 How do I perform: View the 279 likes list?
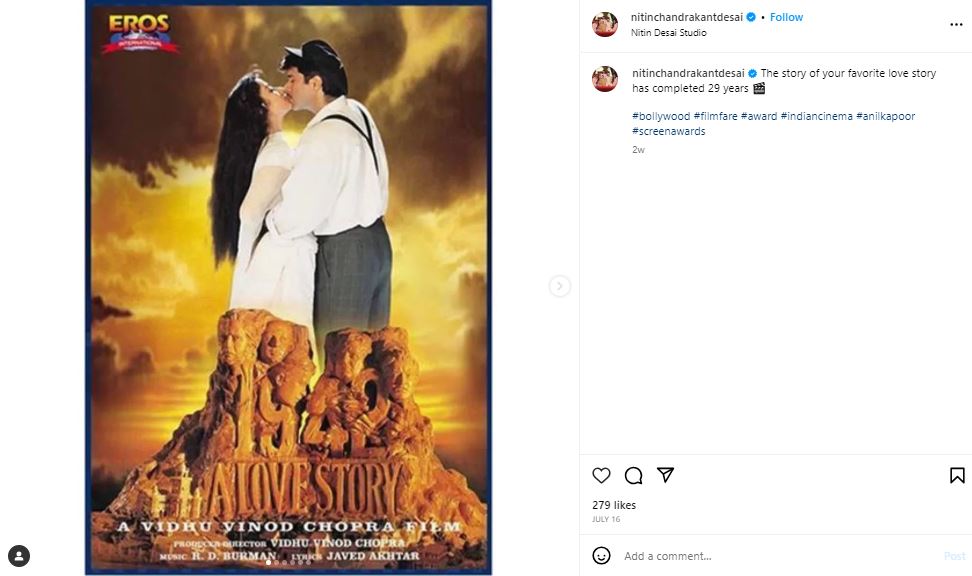tap(613, 505)
